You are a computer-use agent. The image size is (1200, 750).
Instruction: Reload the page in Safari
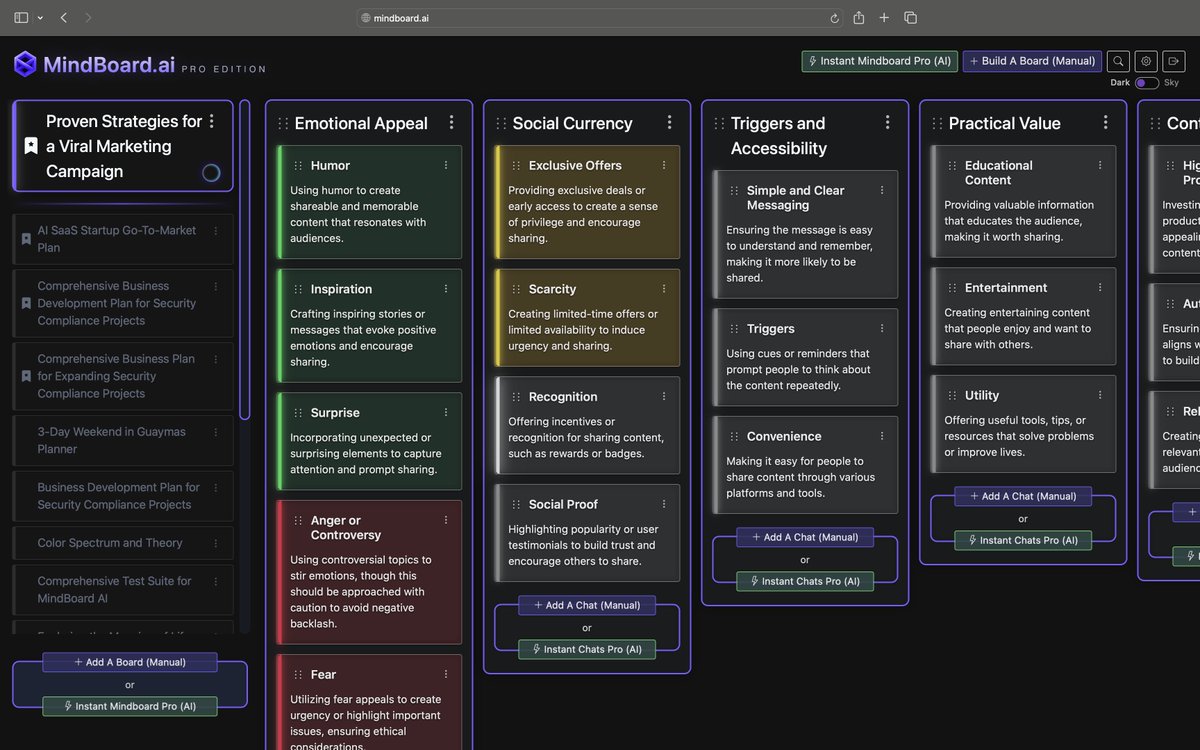pyautogui.click(x=835, y=18)
